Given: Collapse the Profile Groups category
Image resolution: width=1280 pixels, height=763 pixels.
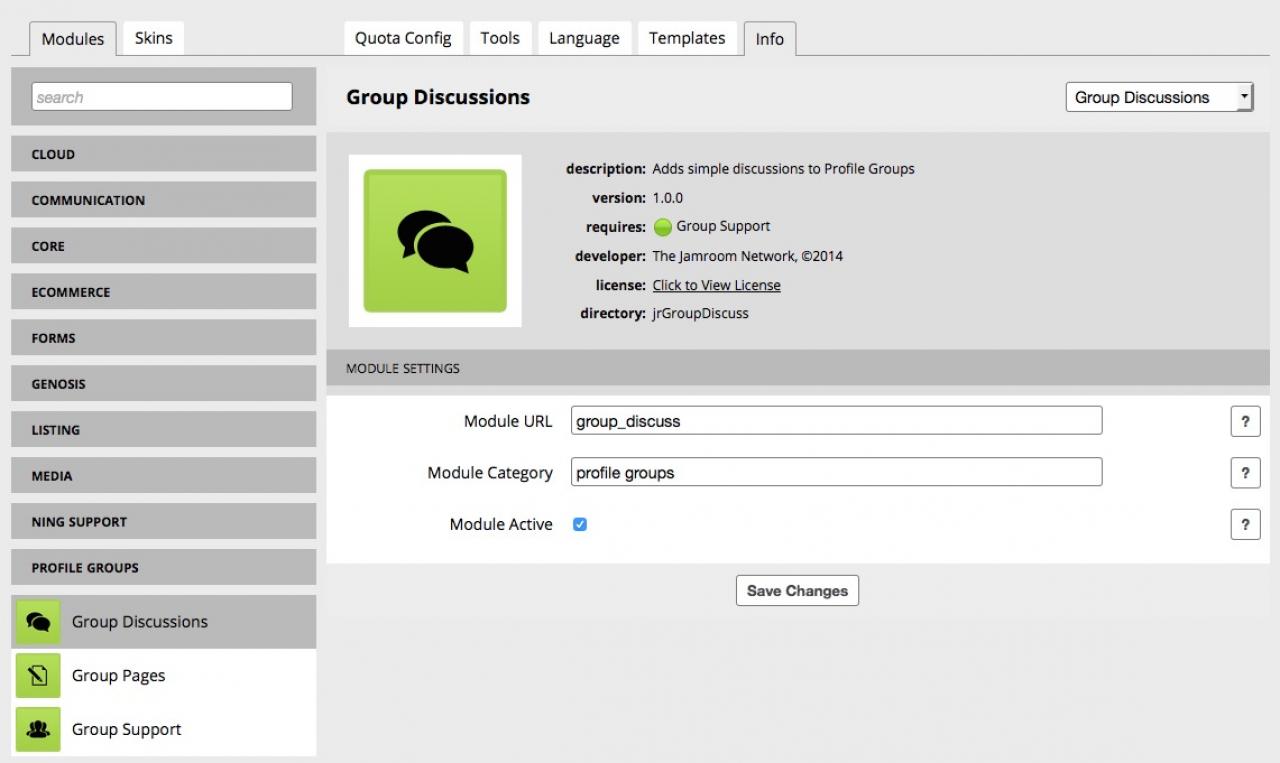Looking at the screenshot, I should [x=163, y=568].
